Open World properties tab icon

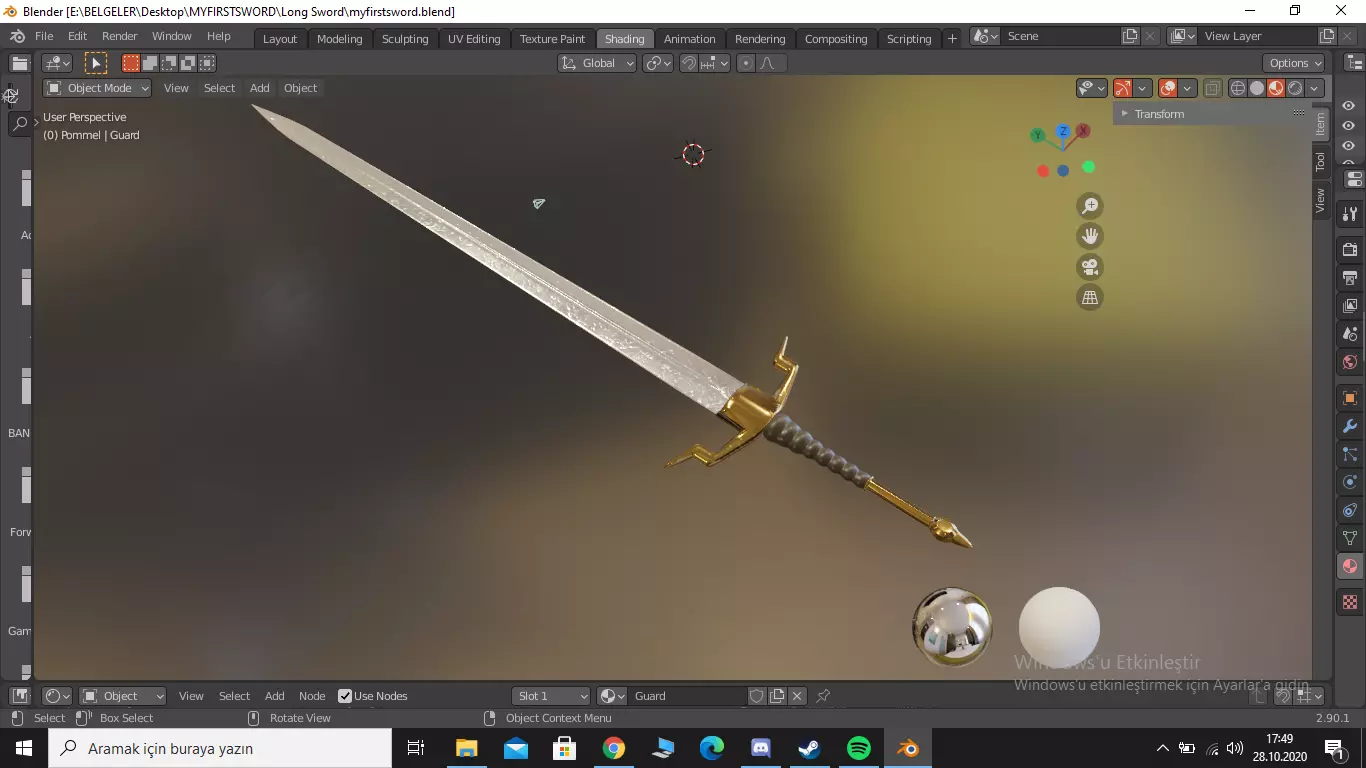coord(1350,361)
